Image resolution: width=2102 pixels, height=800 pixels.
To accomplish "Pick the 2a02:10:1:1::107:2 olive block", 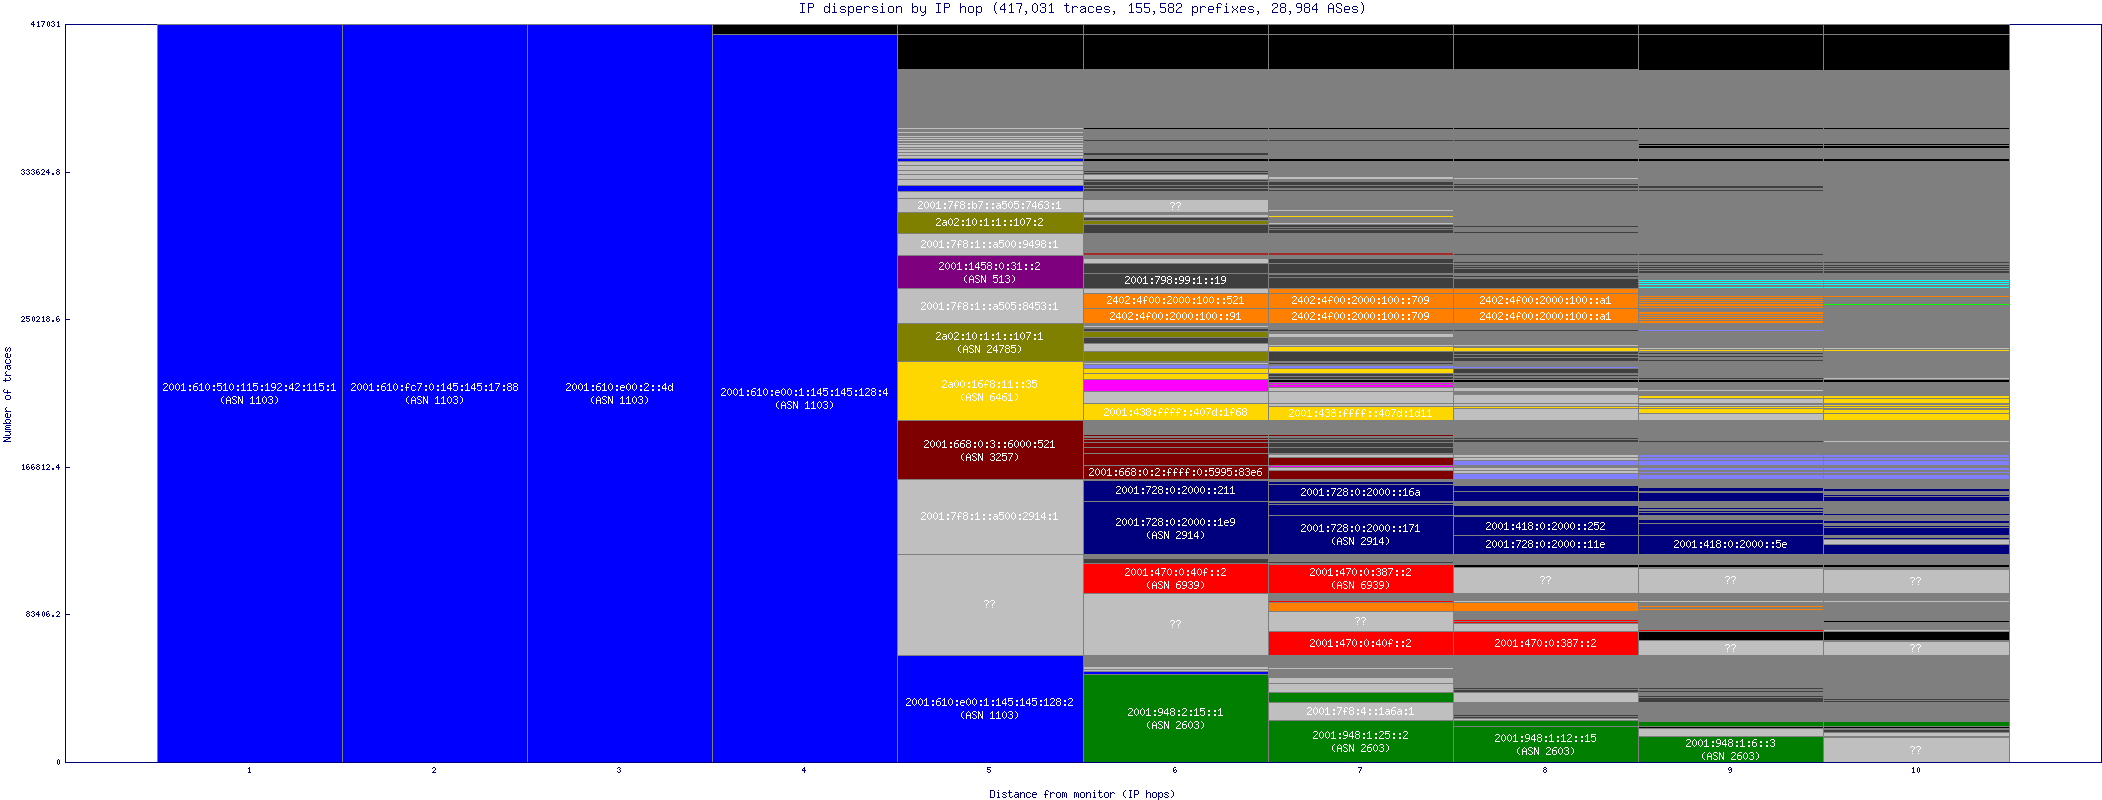I will (989, 223).
